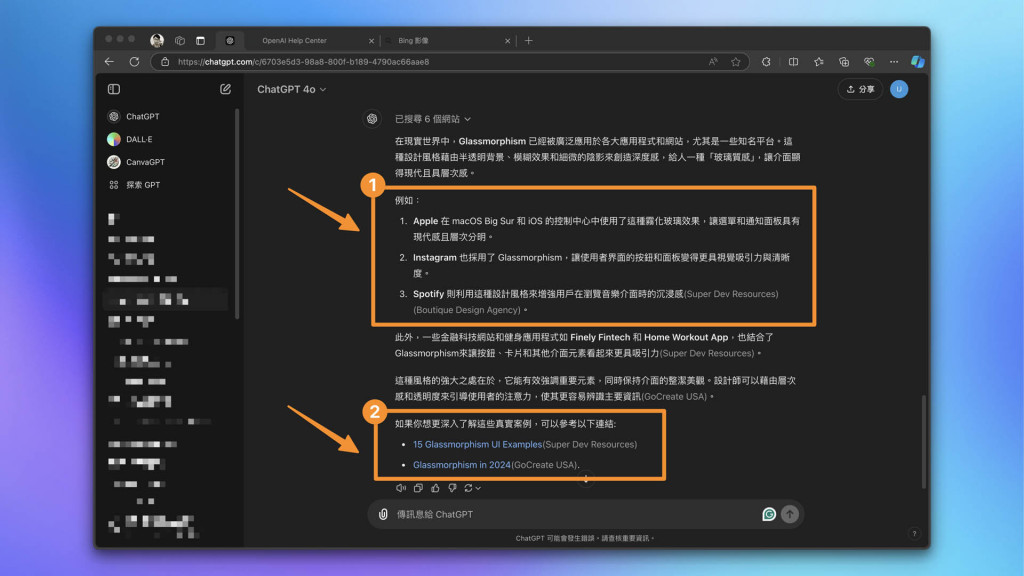Click the vertical tabs icon

click(200, 40)
